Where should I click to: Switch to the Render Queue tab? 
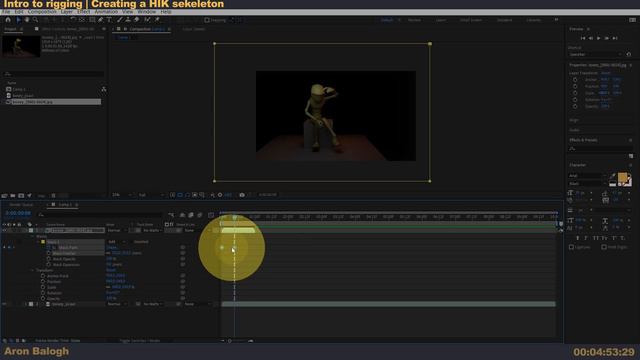click(x=21, y=204)
